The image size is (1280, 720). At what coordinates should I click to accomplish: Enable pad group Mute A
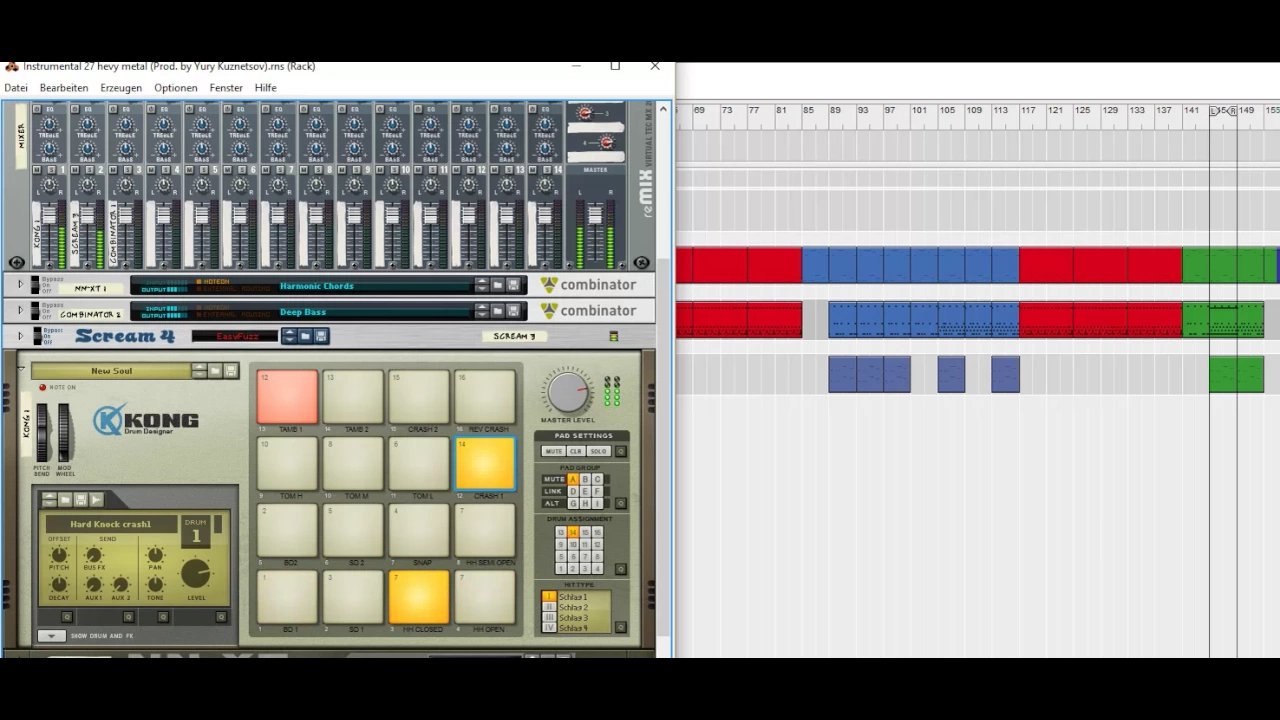point(573,478)
